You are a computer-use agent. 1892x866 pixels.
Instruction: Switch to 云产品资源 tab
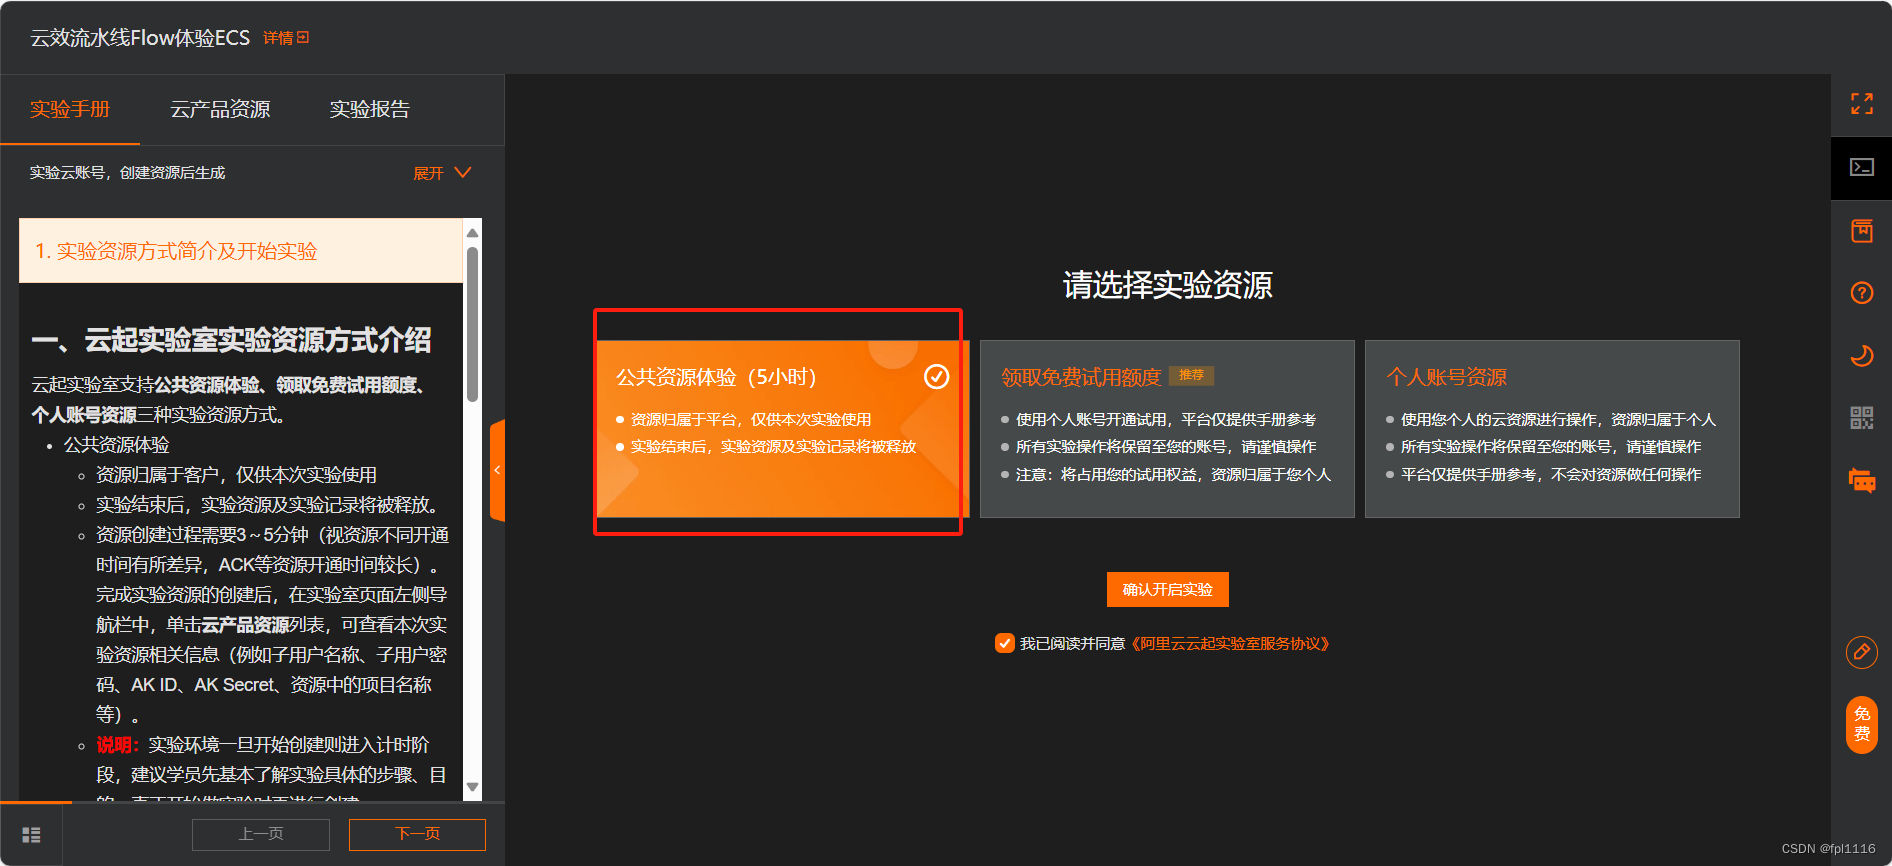(x=220, y=109)
